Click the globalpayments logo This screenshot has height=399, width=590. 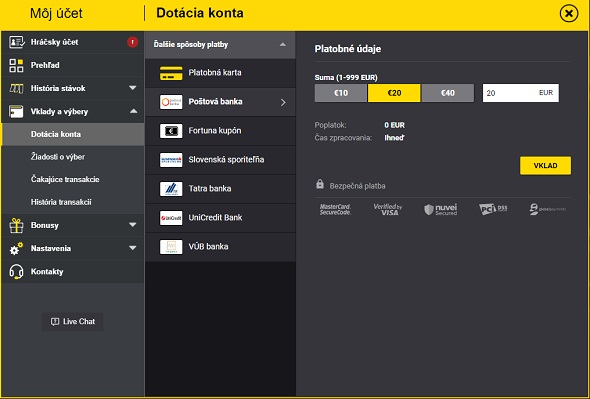point(547,209)
